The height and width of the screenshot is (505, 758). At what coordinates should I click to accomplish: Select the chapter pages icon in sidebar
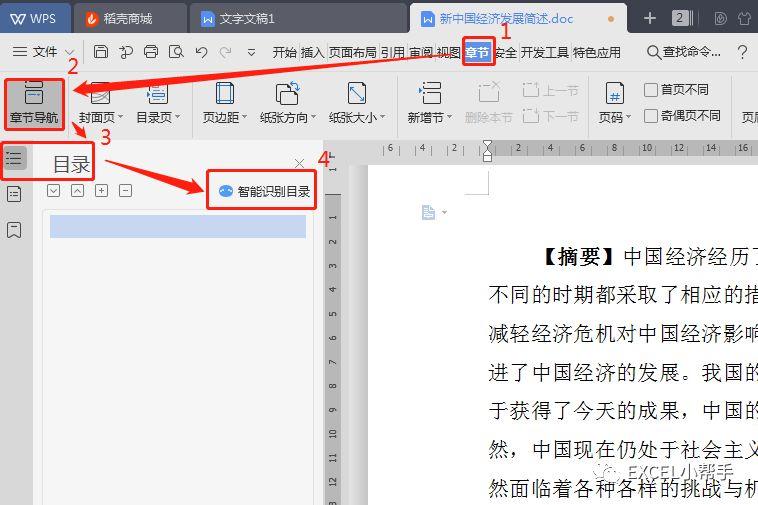click(x=14, y=194)
